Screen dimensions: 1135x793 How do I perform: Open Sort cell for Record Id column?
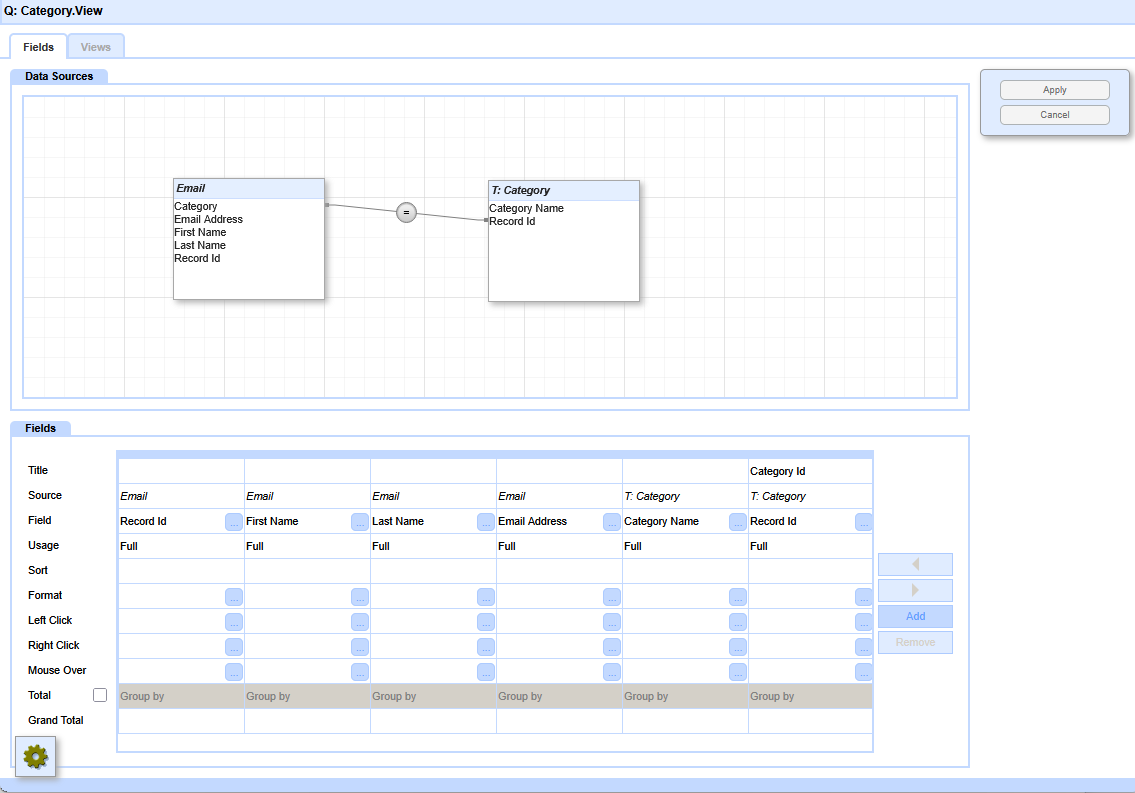coord(180,571)
